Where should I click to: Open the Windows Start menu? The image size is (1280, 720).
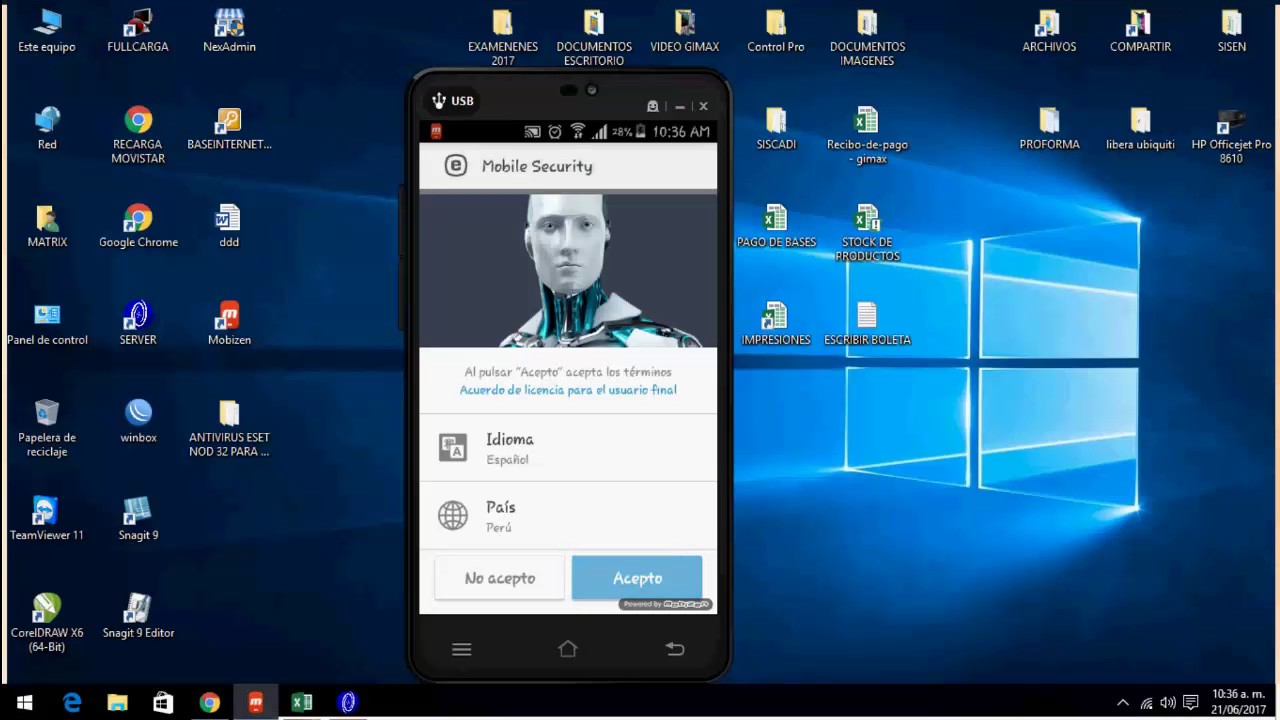tap(24, 702)
